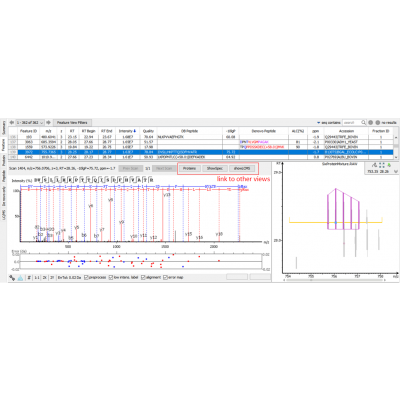This screenshot has width=400, height=400.
Task: Switch to the LC/MS side tab
Action: point(4,214)
